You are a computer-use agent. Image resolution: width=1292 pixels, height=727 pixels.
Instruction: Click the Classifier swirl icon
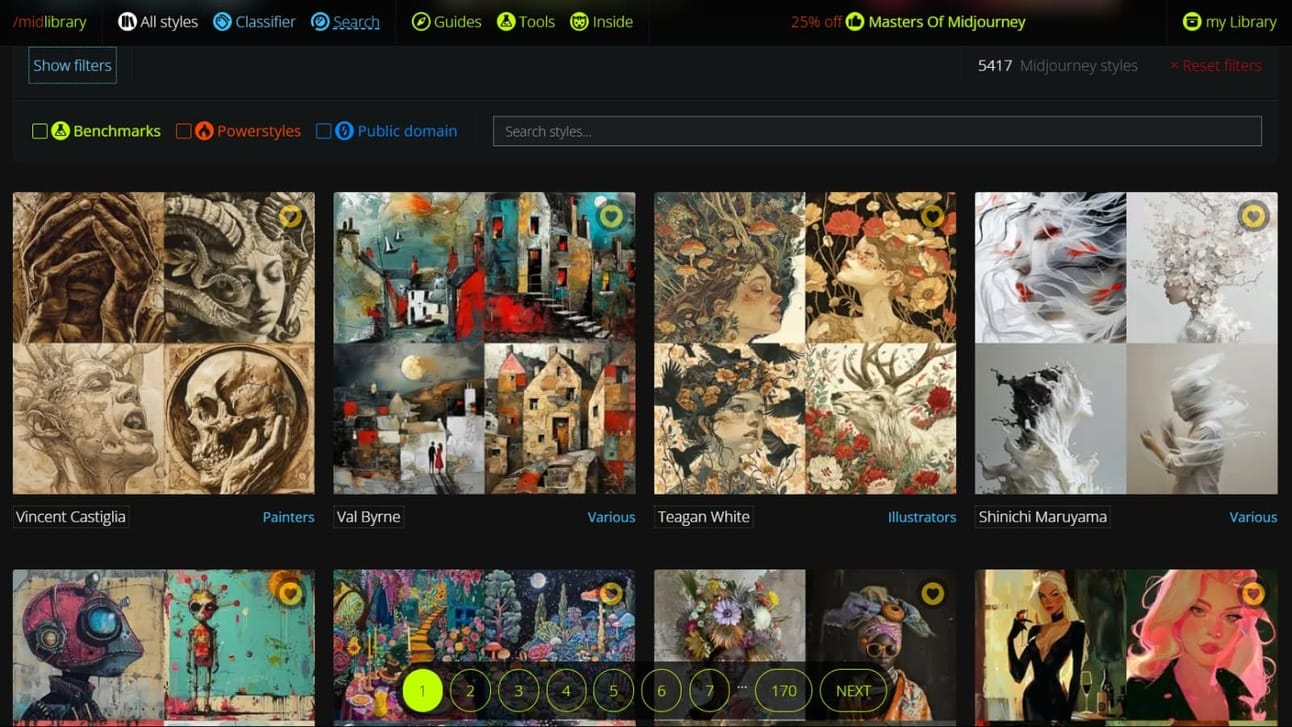coord(222,22)
